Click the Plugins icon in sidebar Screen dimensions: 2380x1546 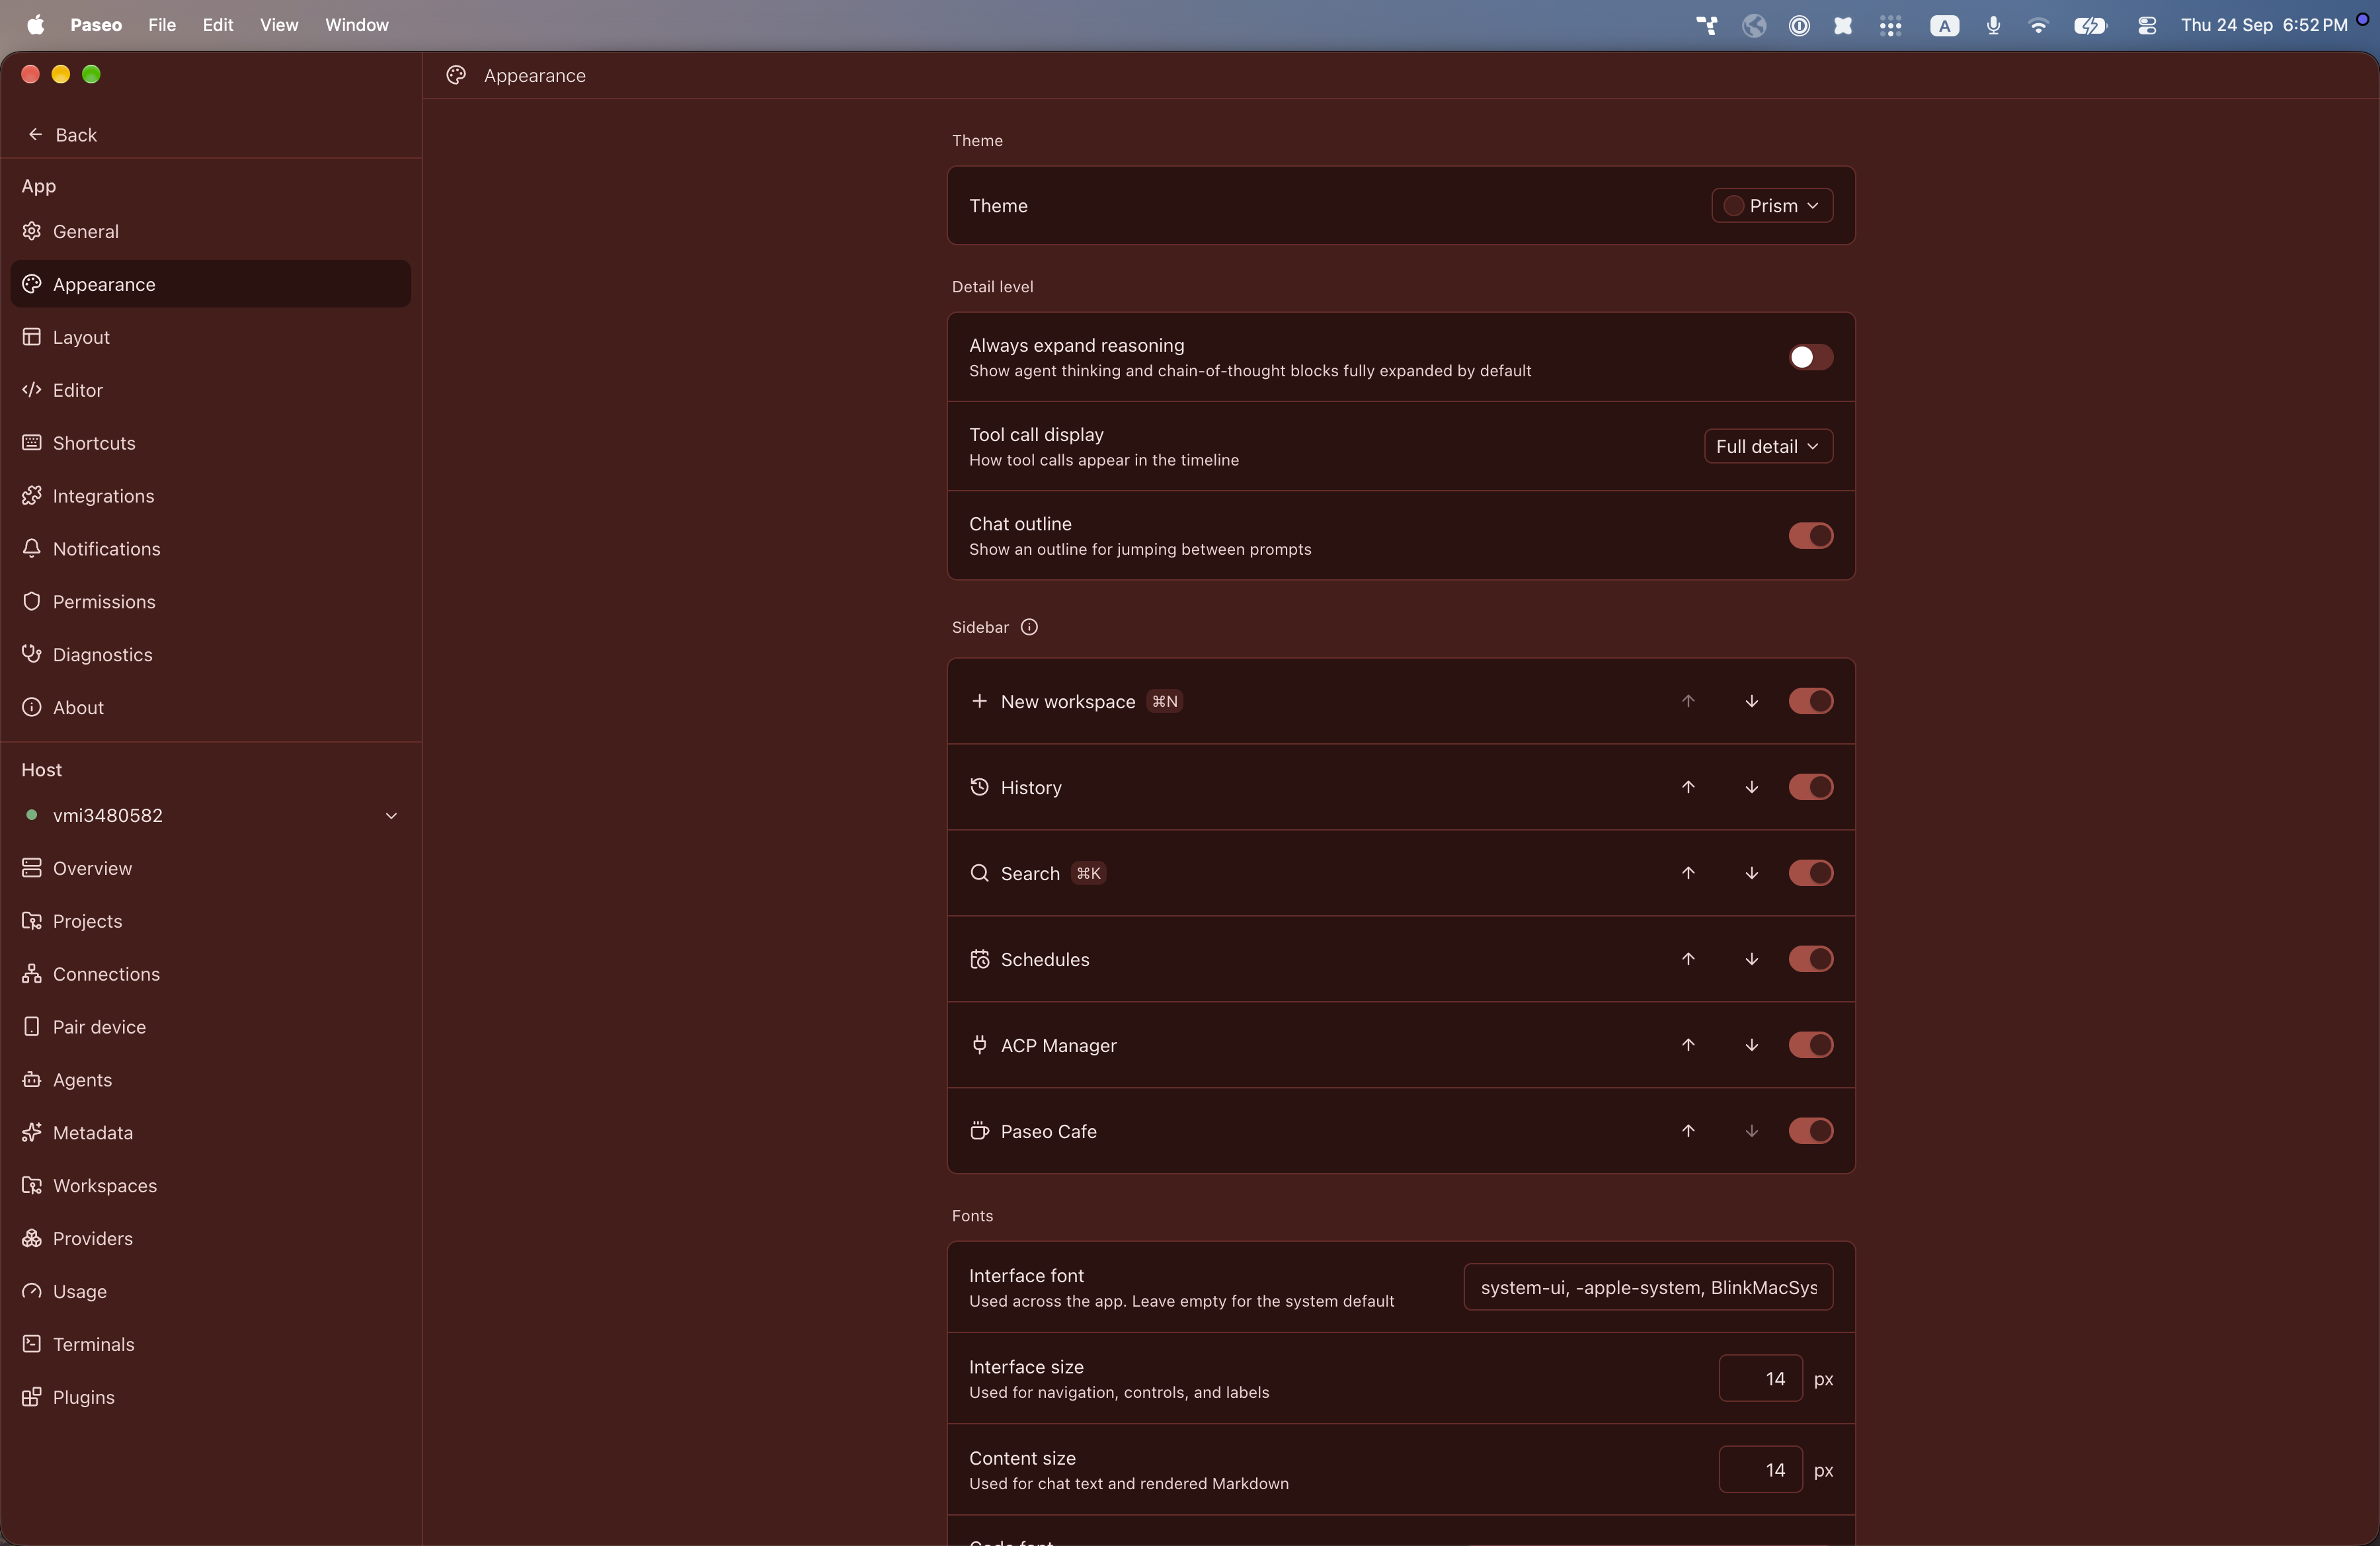click(32, 1396)
